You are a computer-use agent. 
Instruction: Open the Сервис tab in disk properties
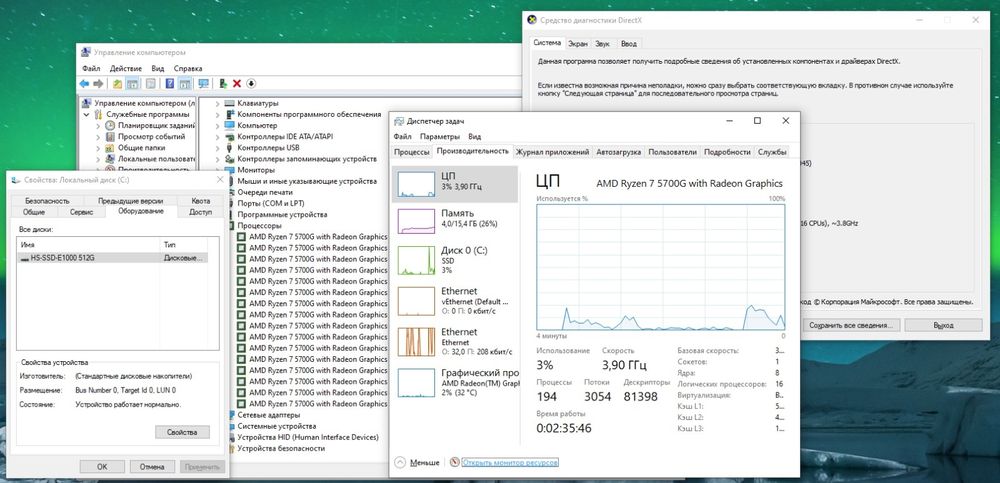pyautogui.click(x=82, y=212)
